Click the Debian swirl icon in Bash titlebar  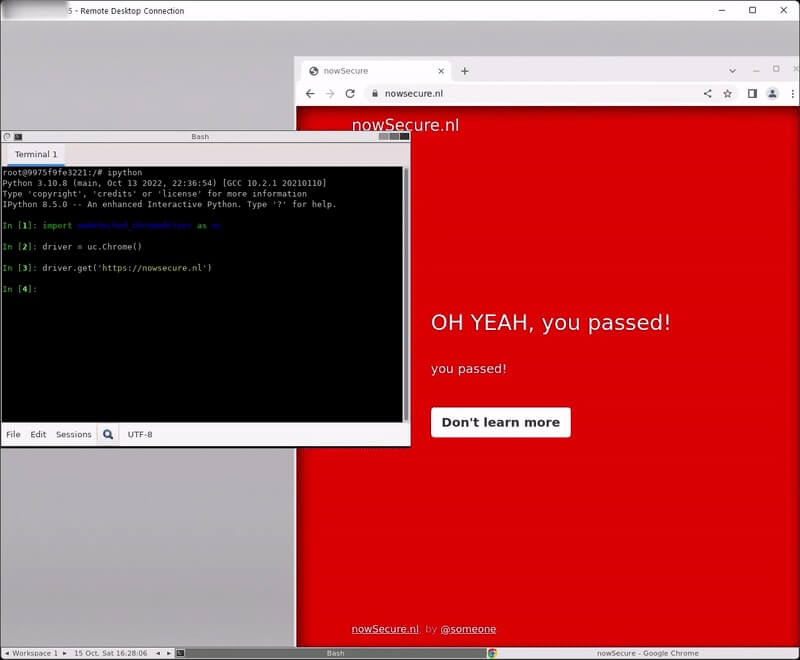point(7,137)
